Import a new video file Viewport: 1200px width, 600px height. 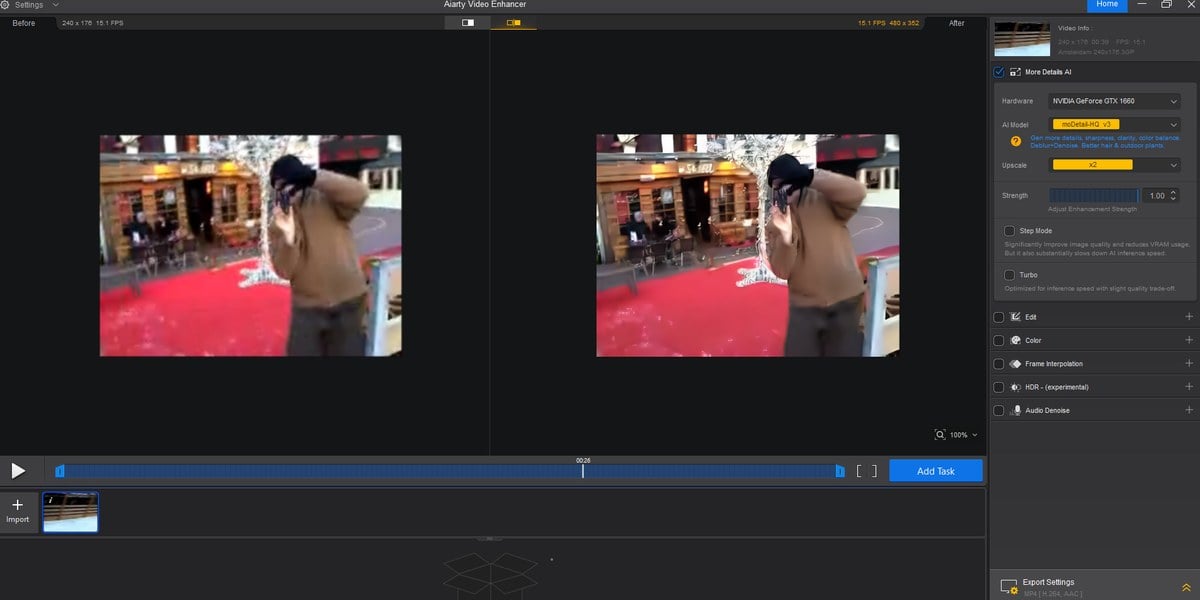(x=18, y=511)
